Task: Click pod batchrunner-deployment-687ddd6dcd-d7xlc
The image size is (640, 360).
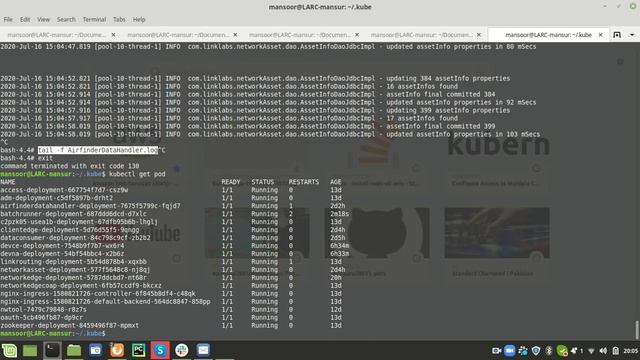Action: (x=73, y=214)
